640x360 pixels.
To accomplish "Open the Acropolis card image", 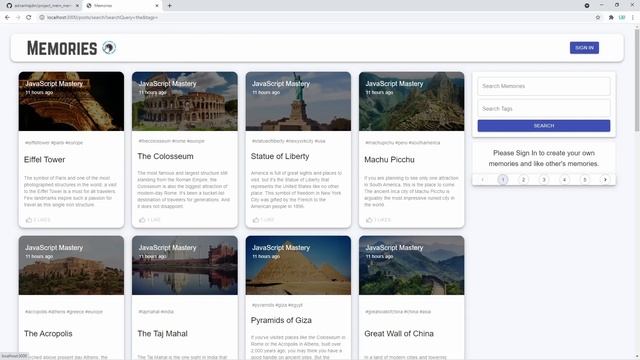I will tap(71, 265).
